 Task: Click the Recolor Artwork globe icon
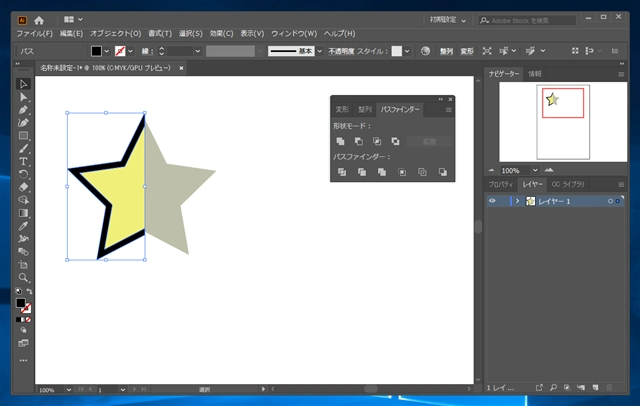click(425, 51)
